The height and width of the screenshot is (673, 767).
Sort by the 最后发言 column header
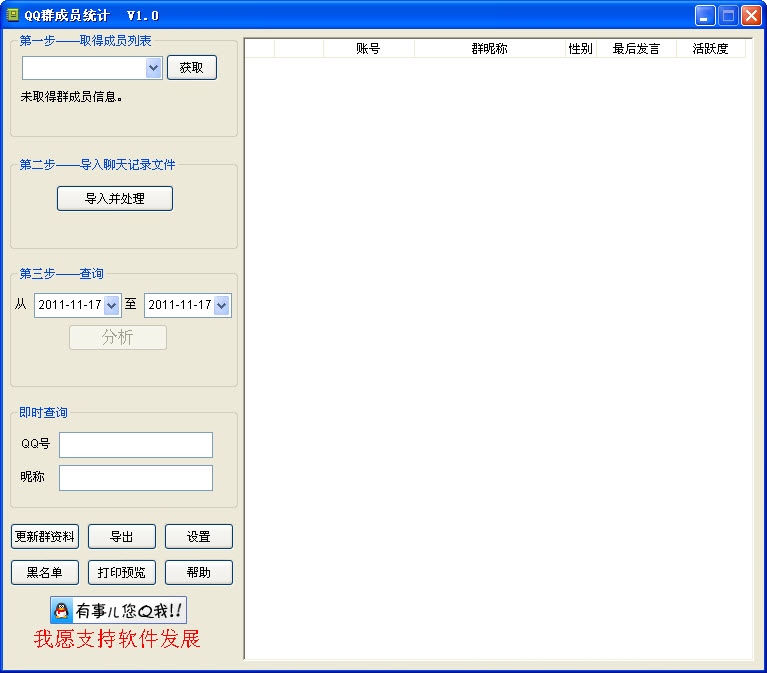tap(636, 48)
